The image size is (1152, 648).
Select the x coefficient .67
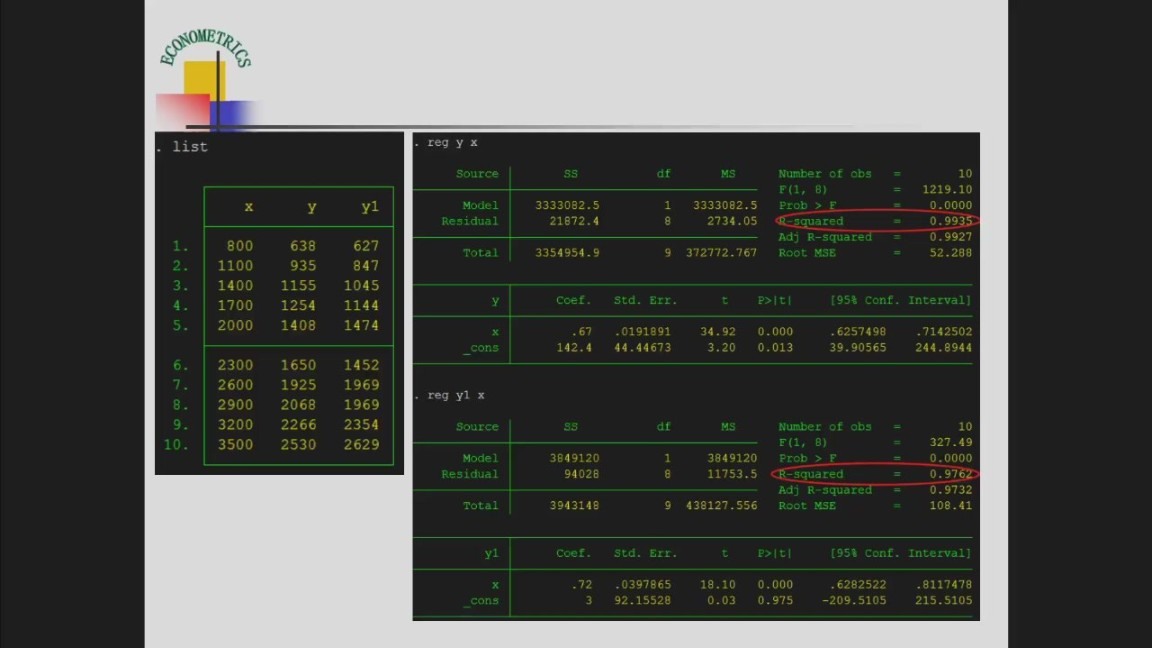point(582,332)
